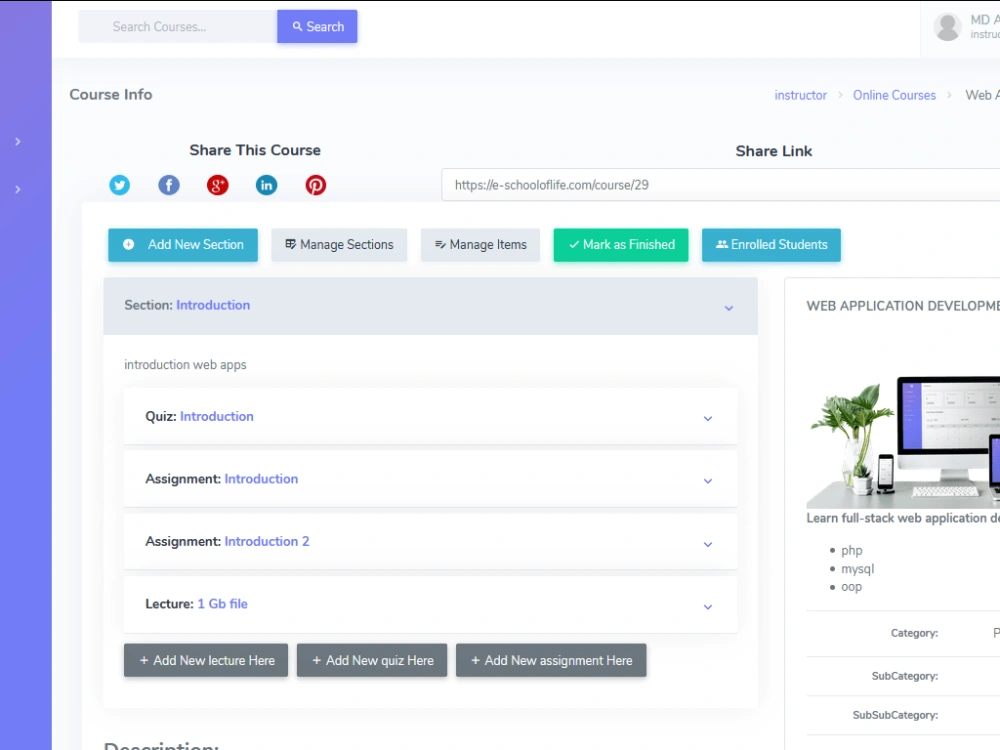The width and height of the screenshot is (1000, 750).
Task: Open the Introduction section link
Action: coord(213,305)
